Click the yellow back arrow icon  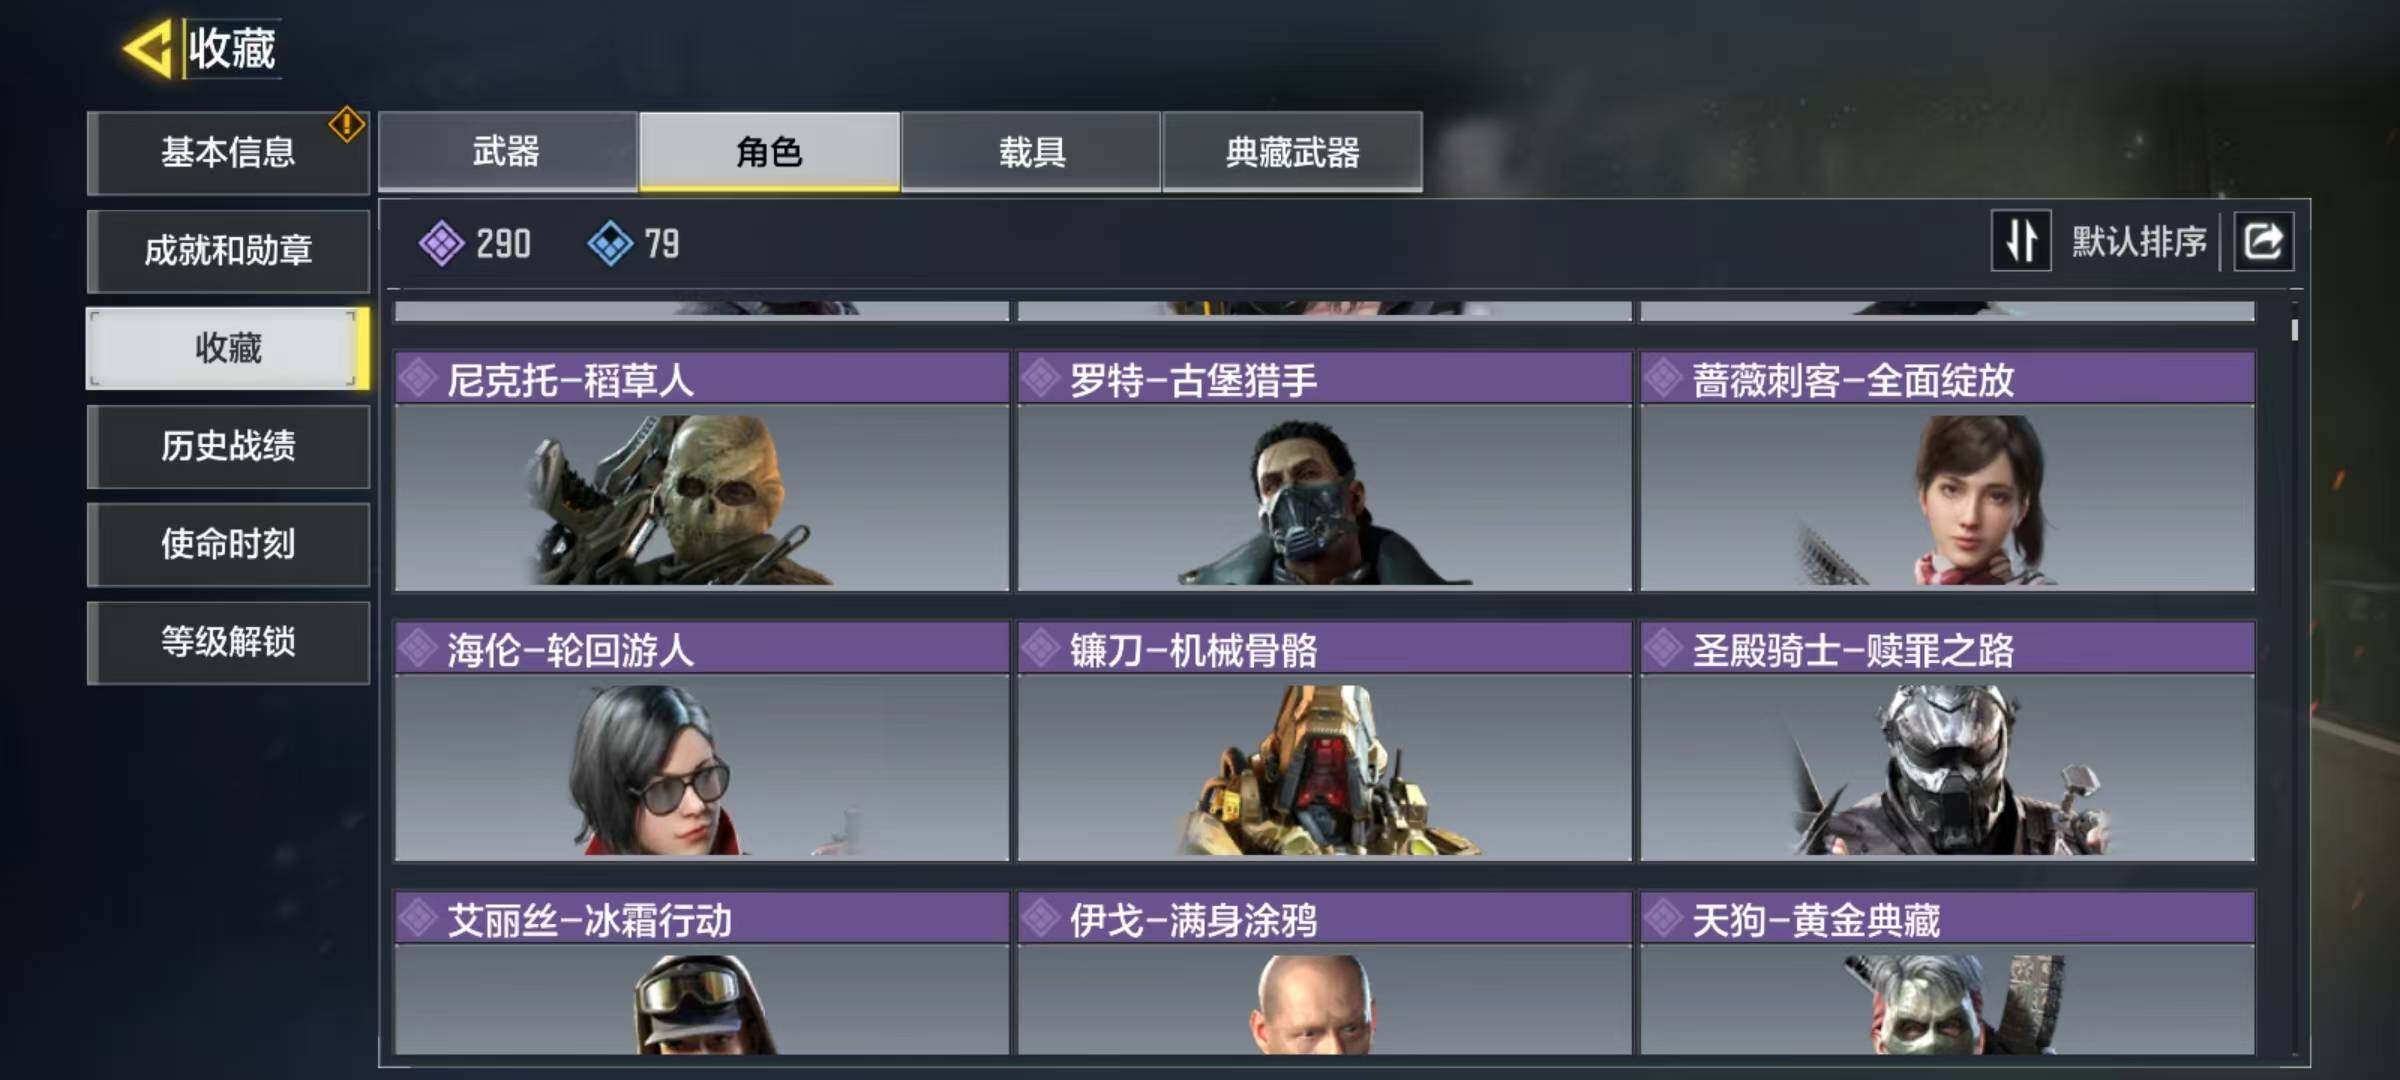pyautogui.click(x=148, y=48)
